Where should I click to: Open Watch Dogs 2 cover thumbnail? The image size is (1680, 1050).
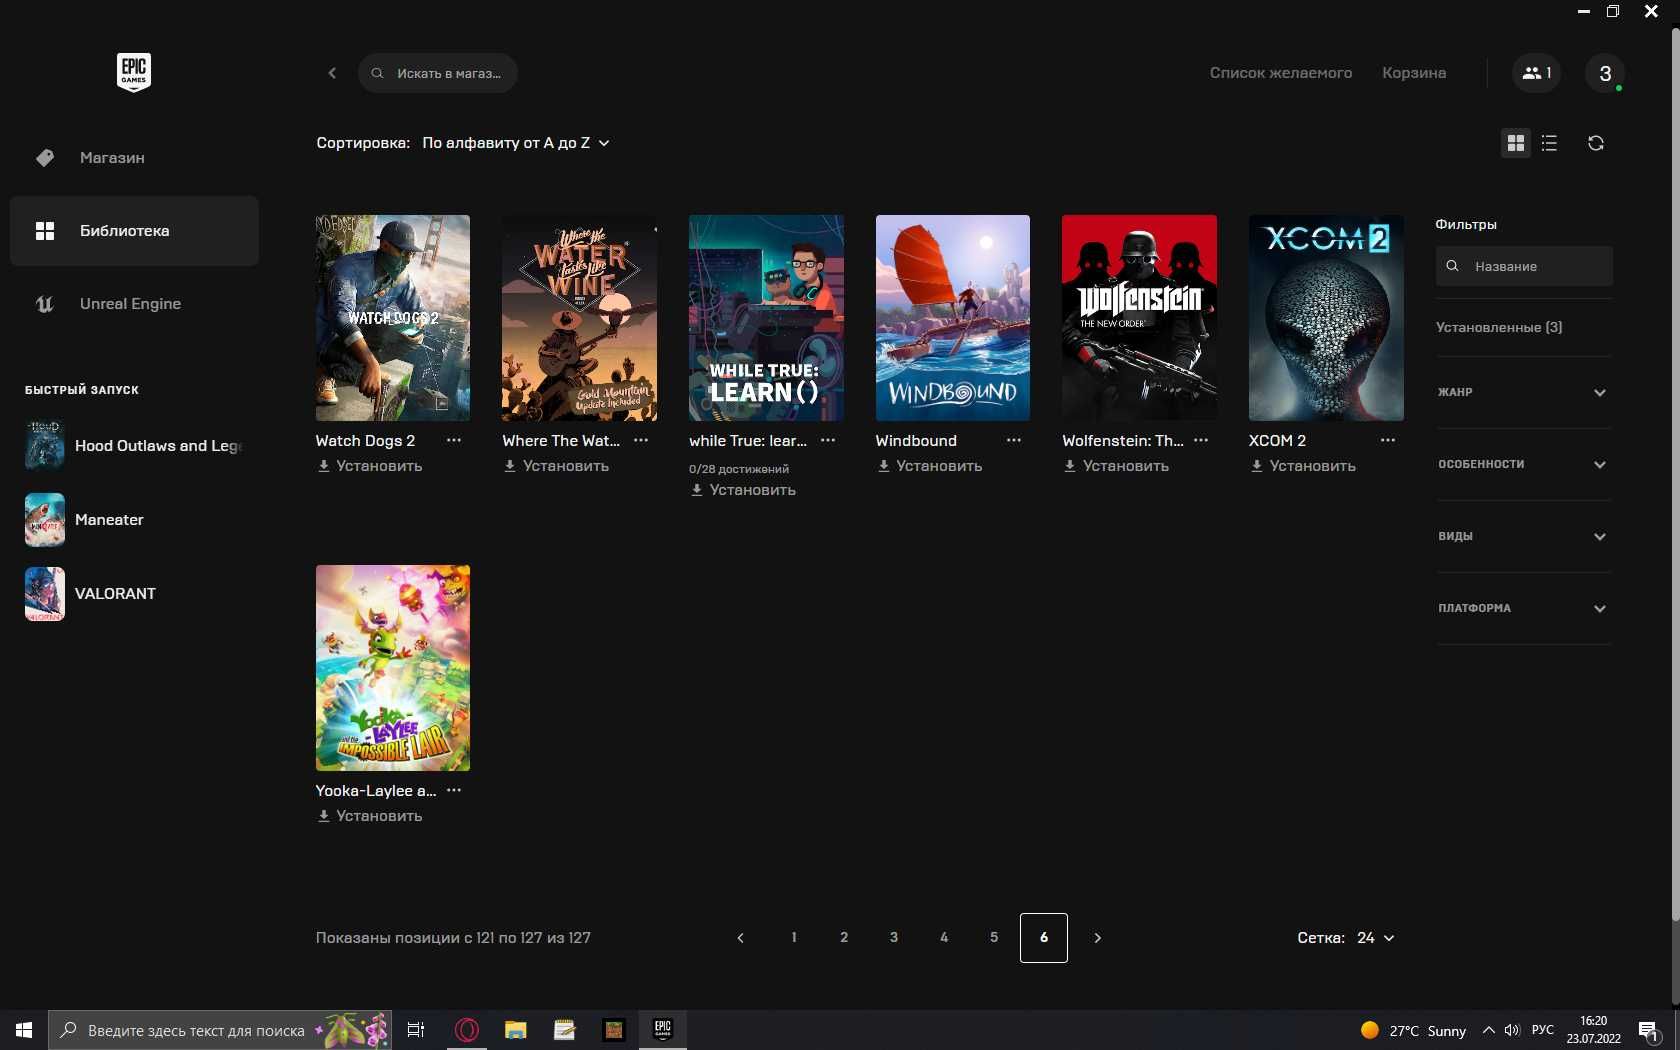(393, 318)
